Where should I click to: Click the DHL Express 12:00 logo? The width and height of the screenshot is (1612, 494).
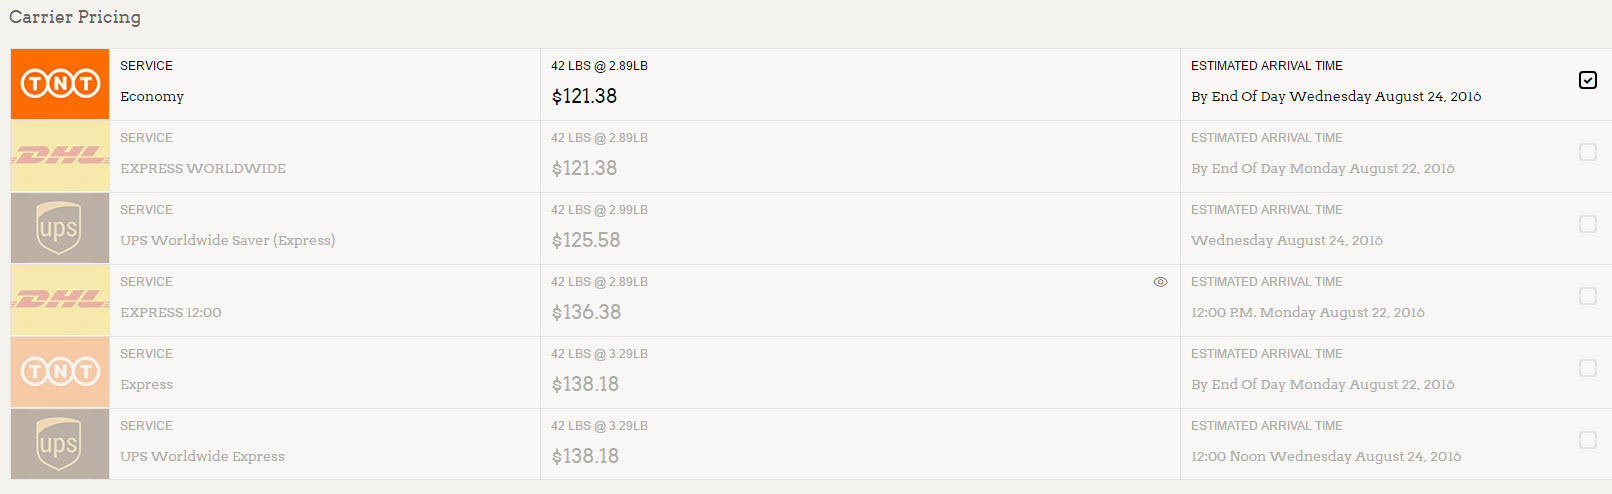point(60,300)
